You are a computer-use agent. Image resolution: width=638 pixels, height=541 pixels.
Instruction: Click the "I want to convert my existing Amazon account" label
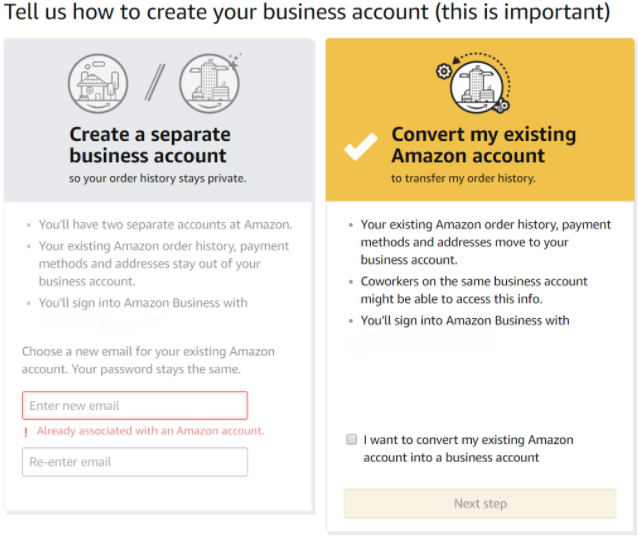tap(468, 448)
